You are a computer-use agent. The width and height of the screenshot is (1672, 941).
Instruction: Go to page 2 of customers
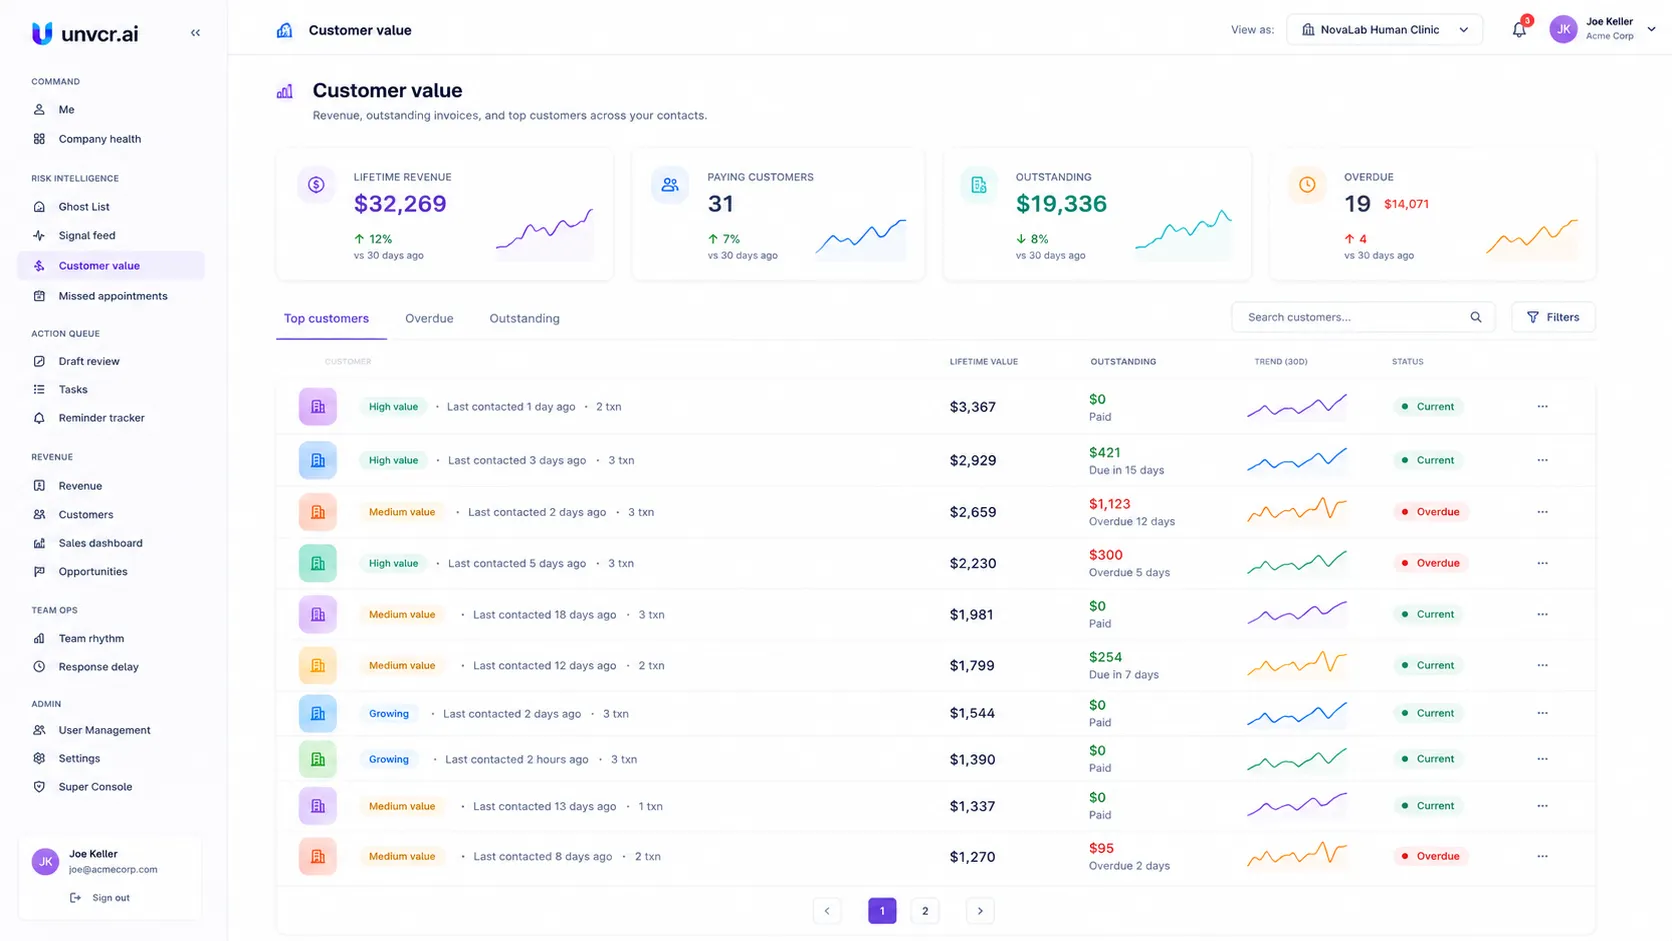pyautogui.click(x=925, y=911)
